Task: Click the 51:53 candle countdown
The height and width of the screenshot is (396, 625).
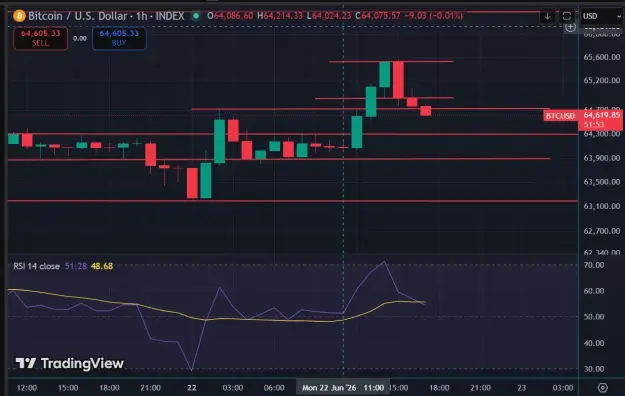Action: pyautogui.click(x=594, y=125)
